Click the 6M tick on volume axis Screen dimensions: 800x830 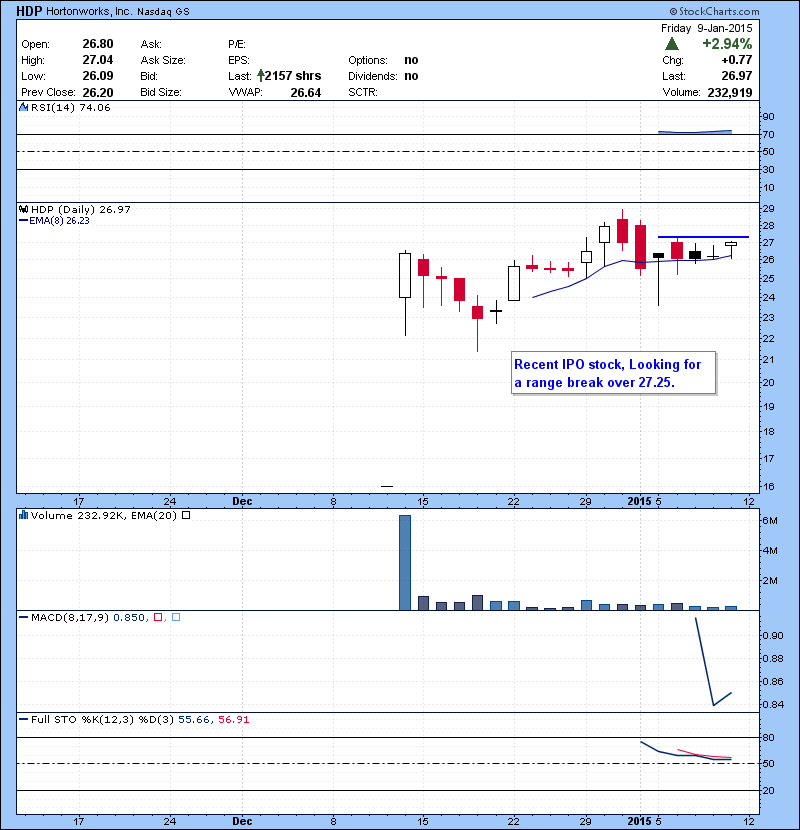click(770, 521)
